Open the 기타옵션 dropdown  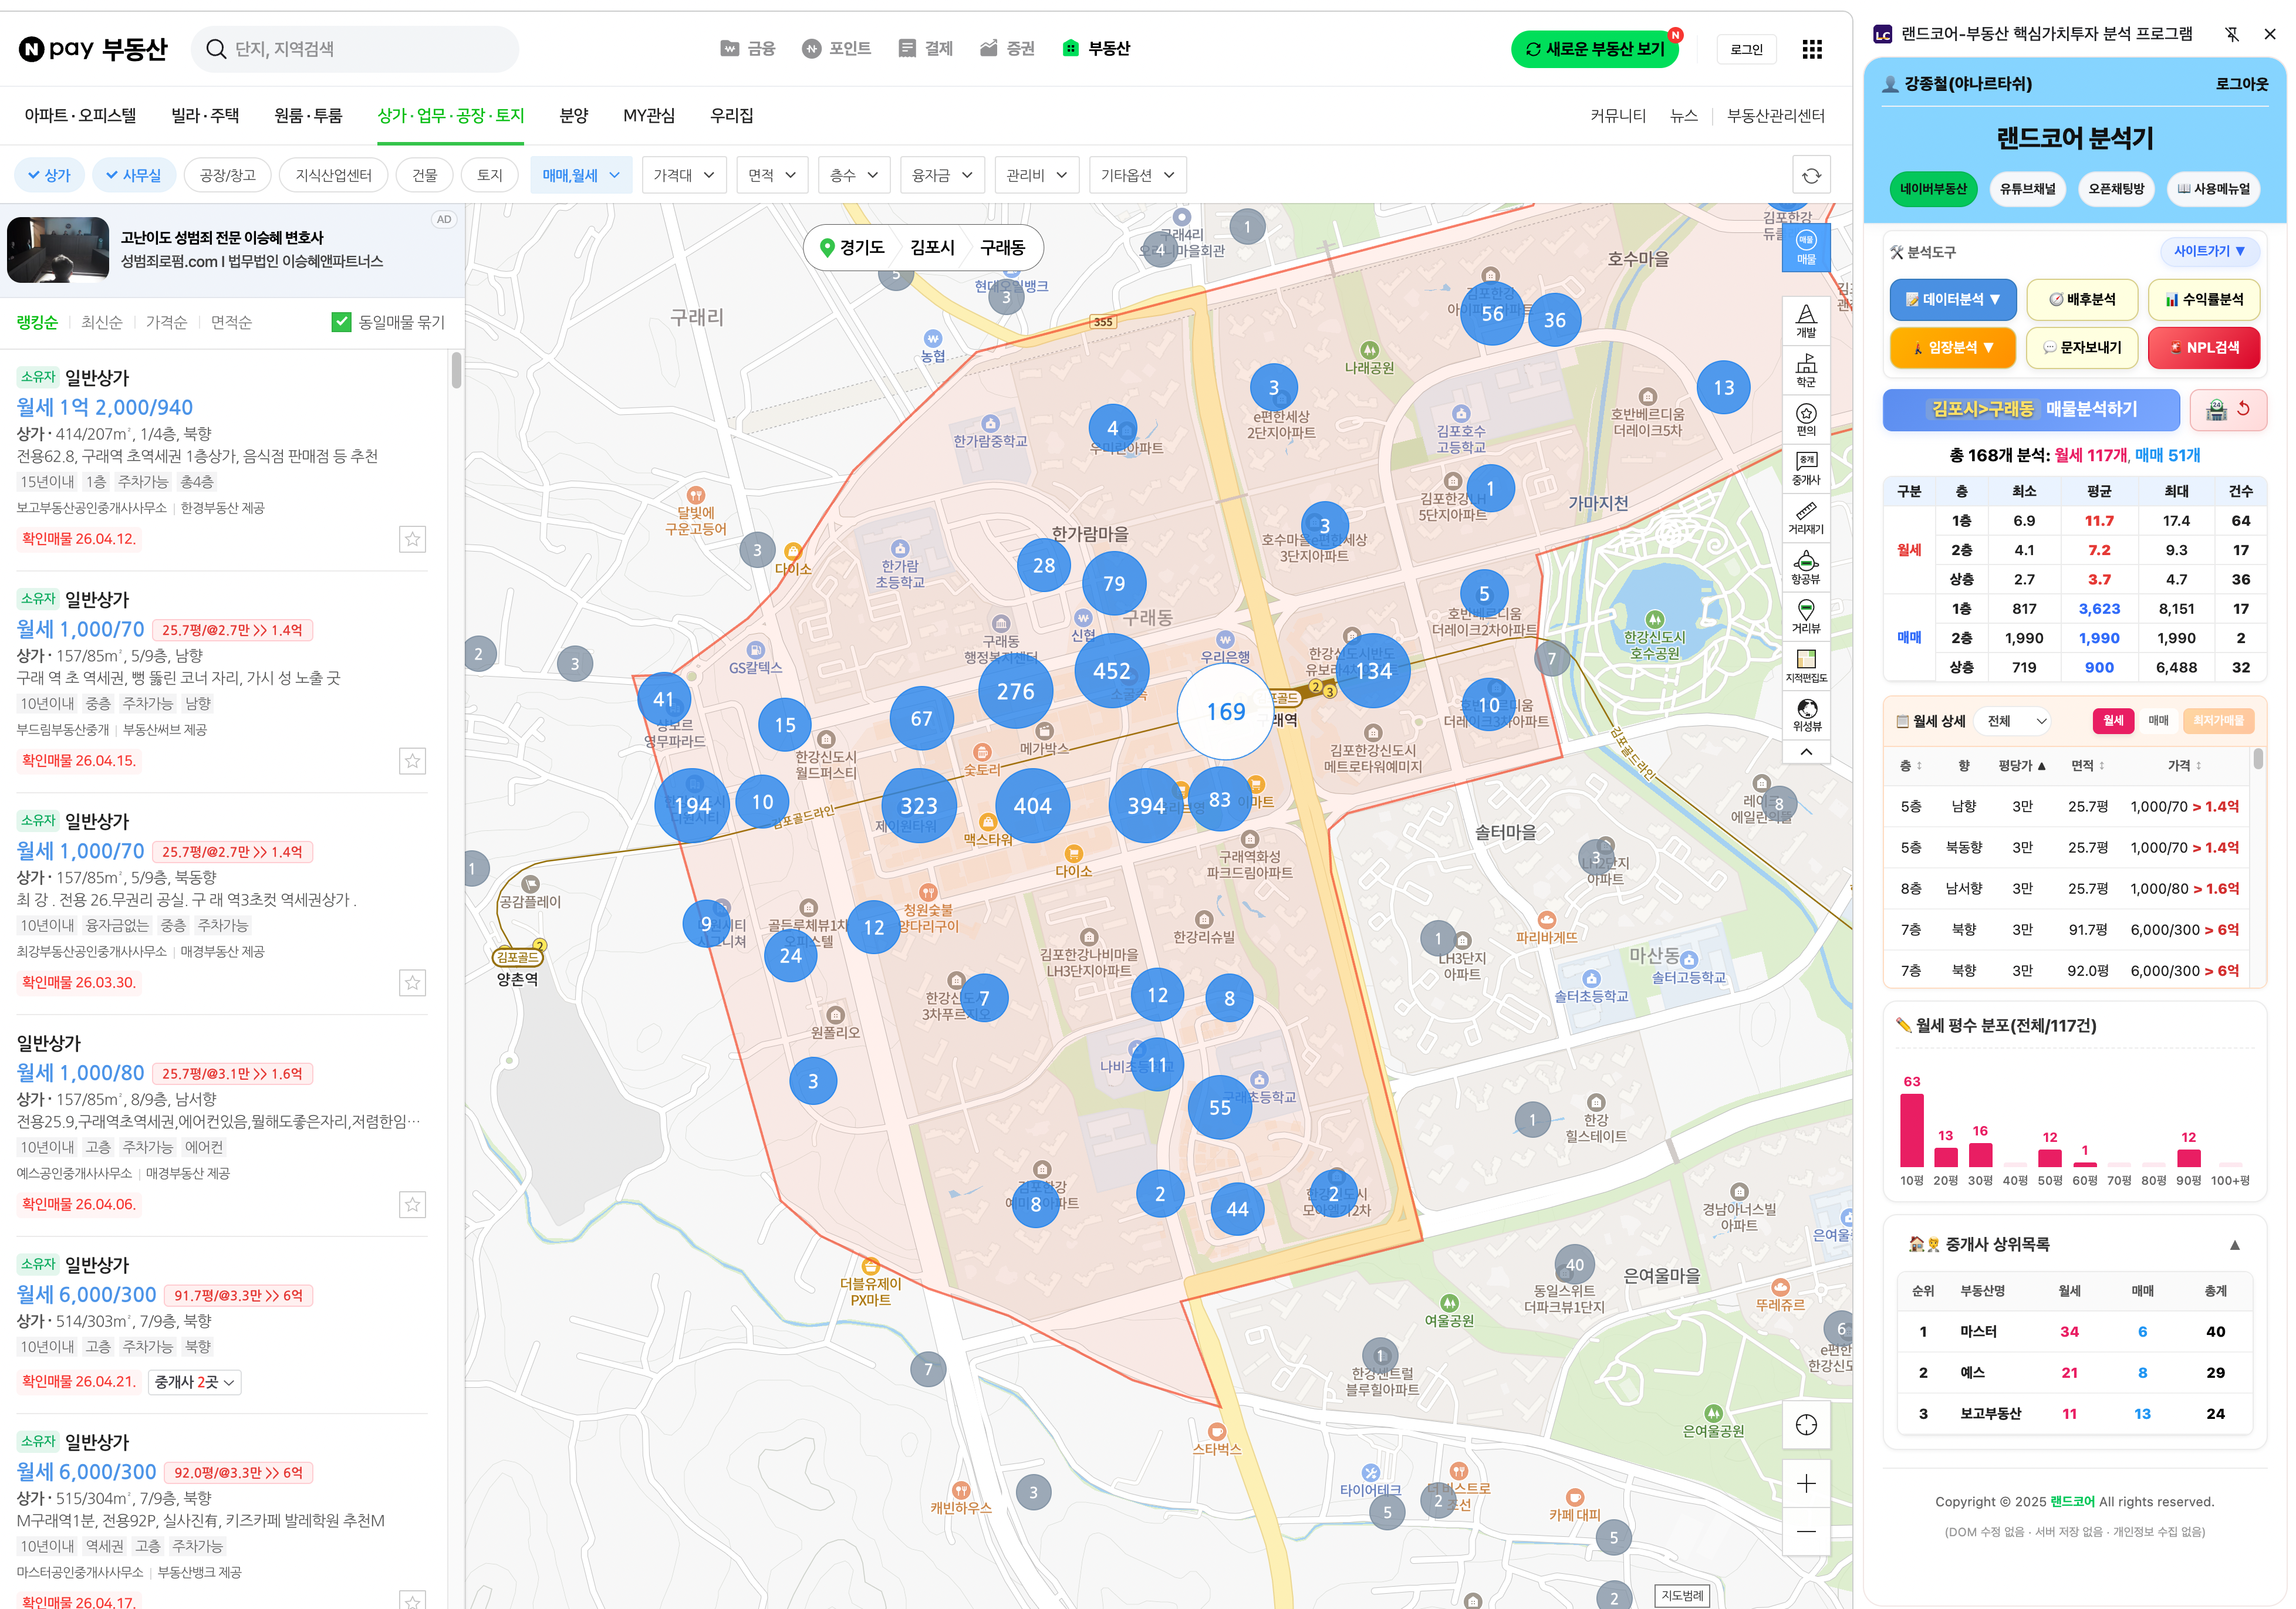pyautogui.click(x=1137, y=176)
